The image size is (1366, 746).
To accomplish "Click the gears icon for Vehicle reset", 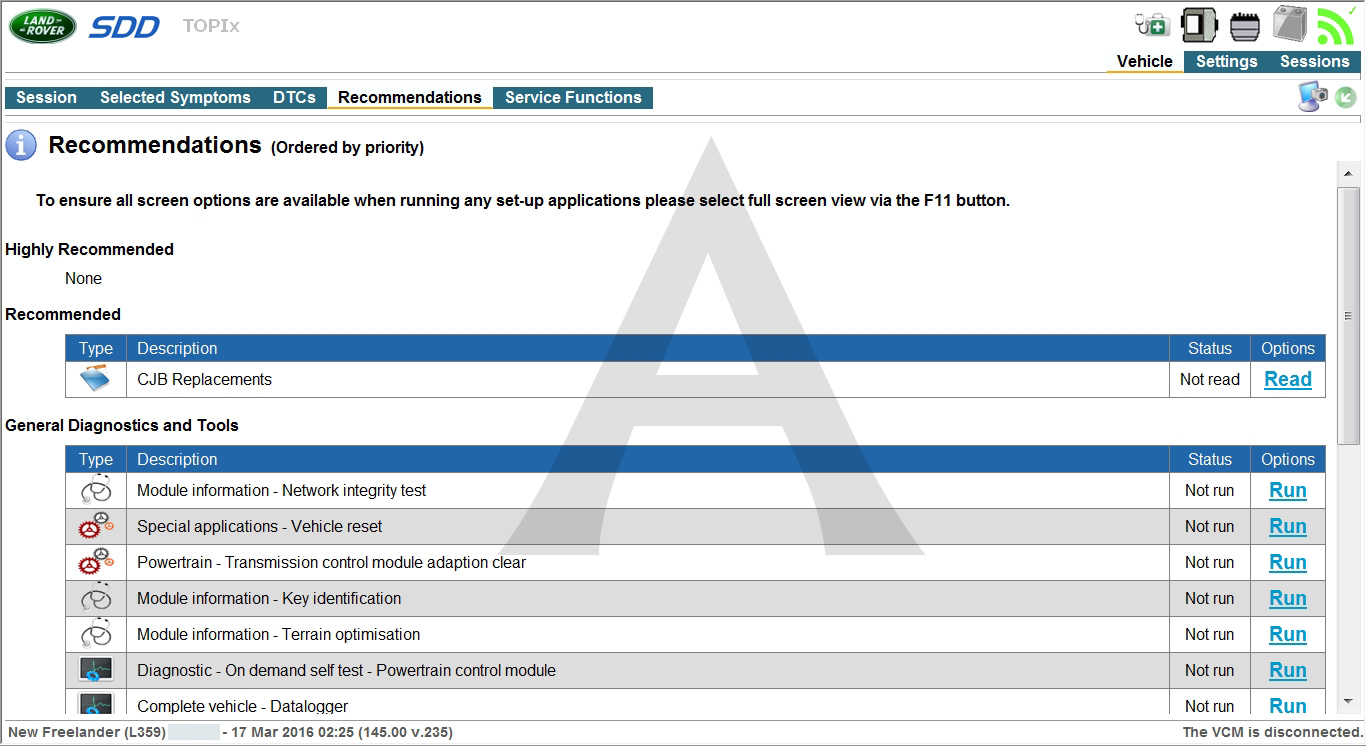I will pyautogui.click(x=96, y=527).
